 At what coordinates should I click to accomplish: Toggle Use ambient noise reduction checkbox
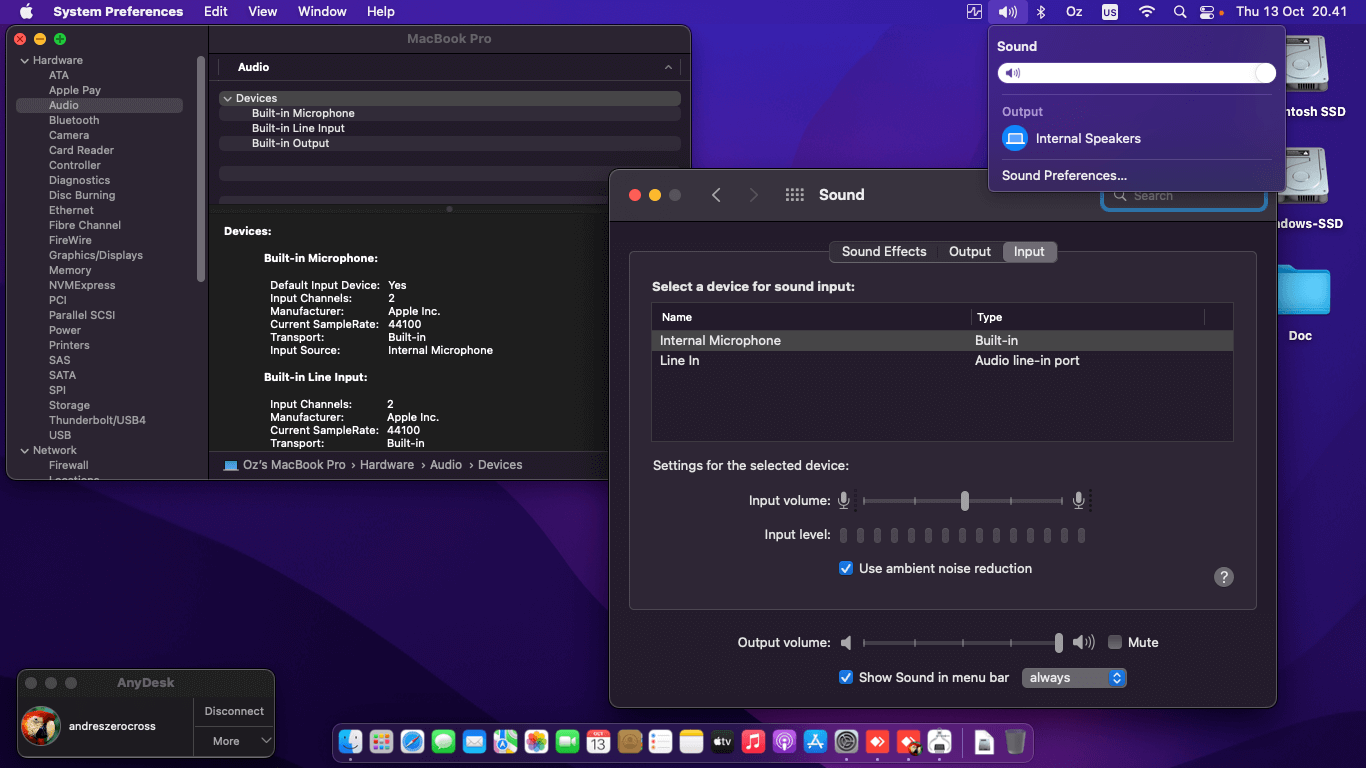846,568
